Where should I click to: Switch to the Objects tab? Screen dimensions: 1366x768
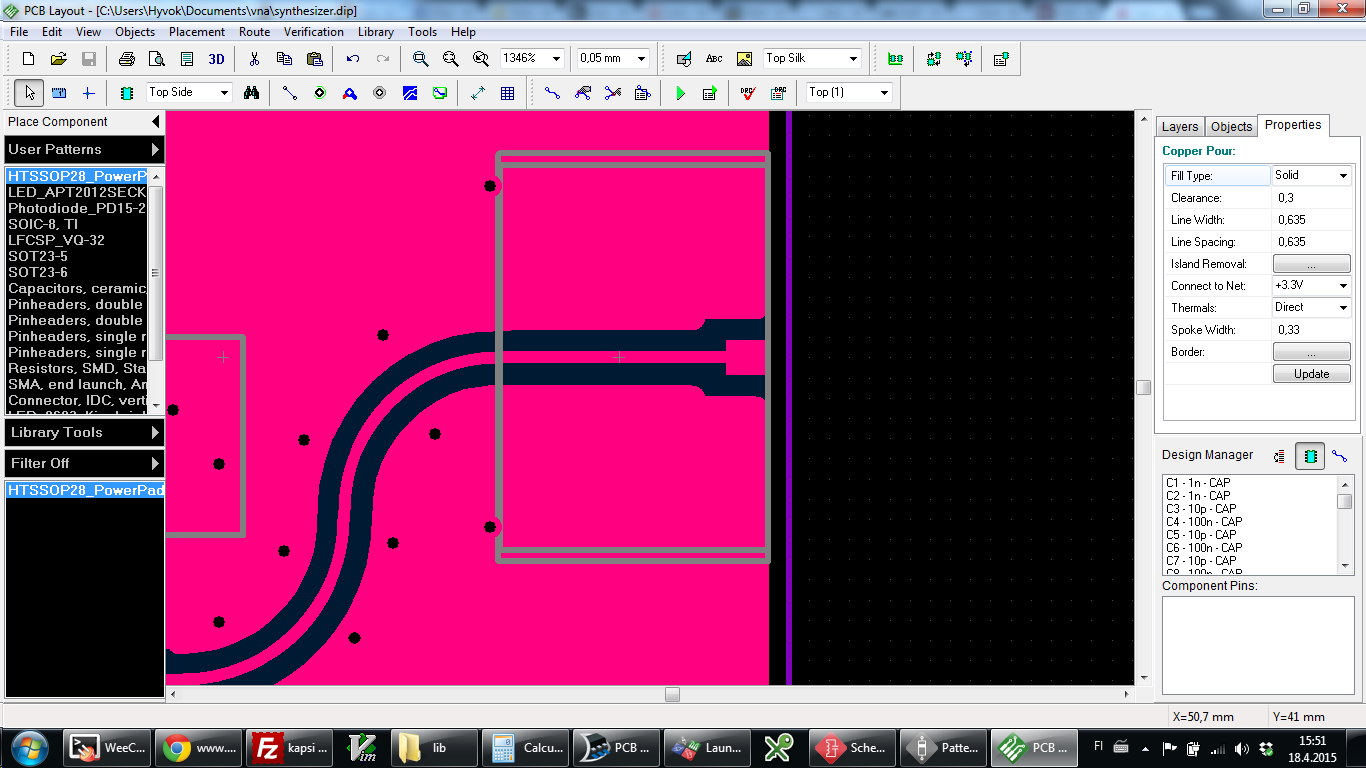[x=1231, y=127]
